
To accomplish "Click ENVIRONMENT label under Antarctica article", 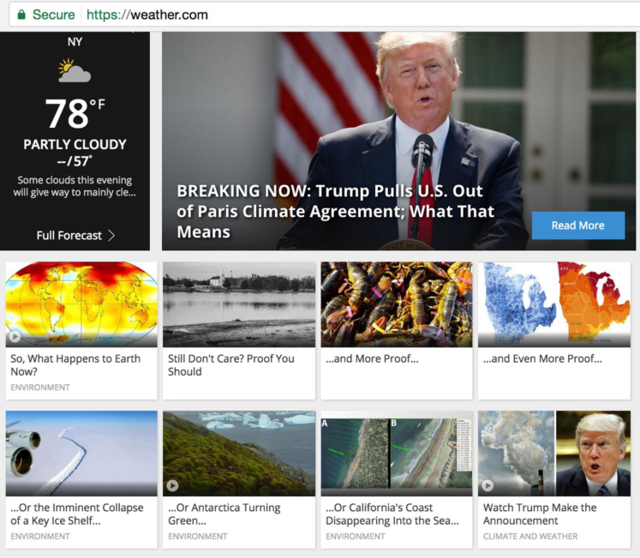I will (198, 536).
